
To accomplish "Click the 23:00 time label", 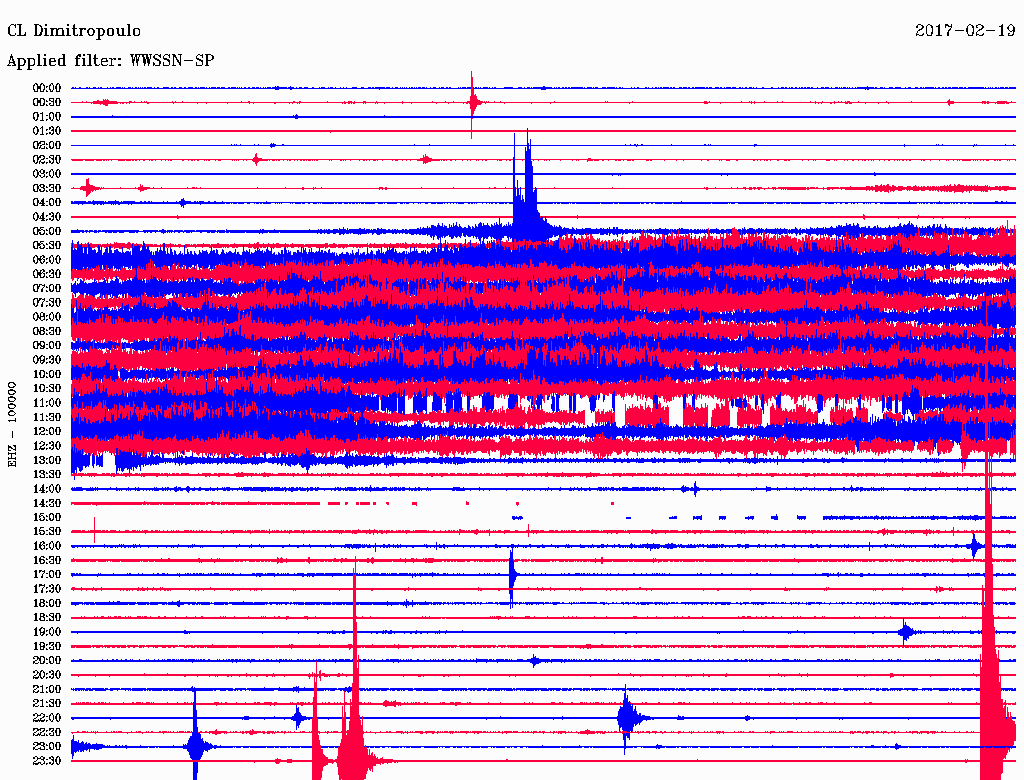I will (x=47, y=747).
